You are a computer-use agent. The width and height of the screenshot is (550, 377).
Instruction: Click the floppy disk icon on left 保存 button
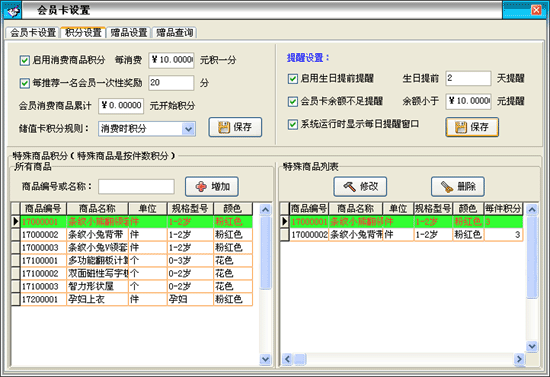[x=224, y=127]
